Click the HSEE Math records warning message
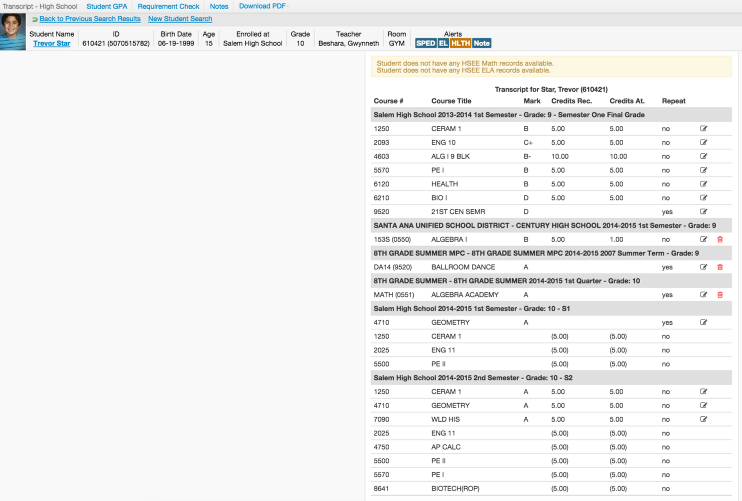This screenshot has width=742, height=501. pos(465,63)
